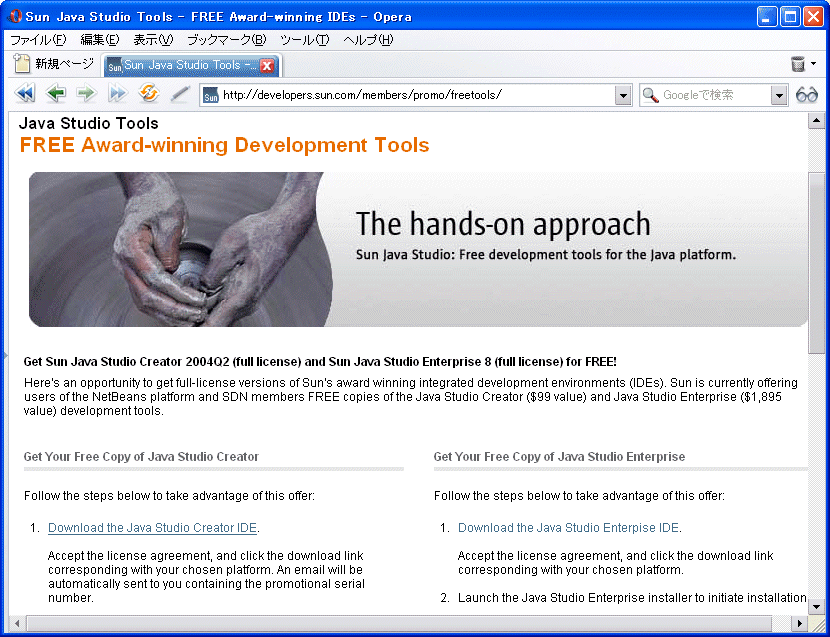Open the ファイル(F) menu

[x=38, y=40]
